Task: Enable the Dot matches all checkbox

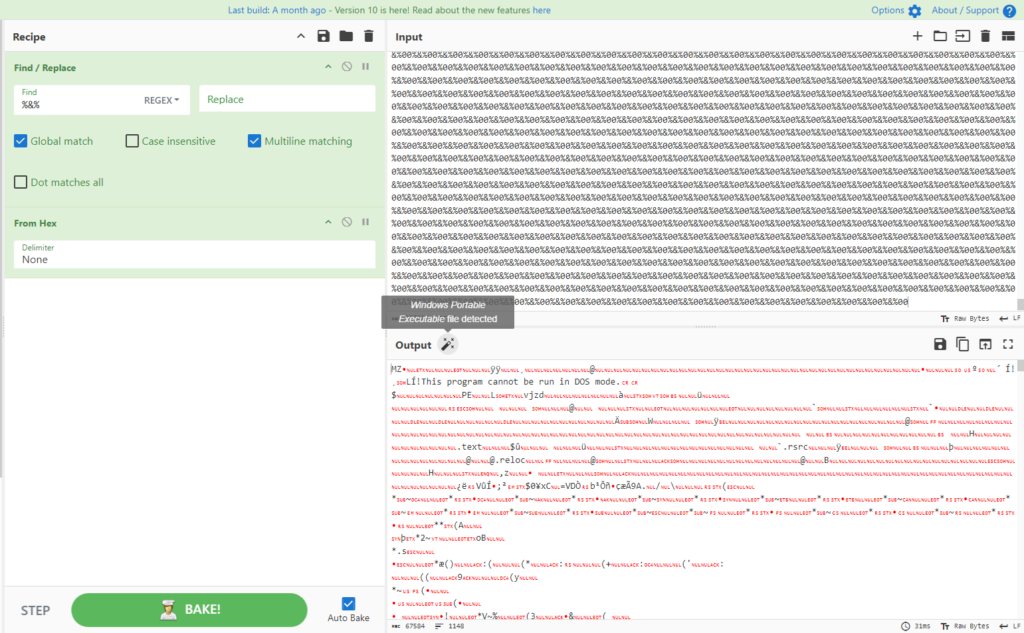Action: [x=20, y=182]
